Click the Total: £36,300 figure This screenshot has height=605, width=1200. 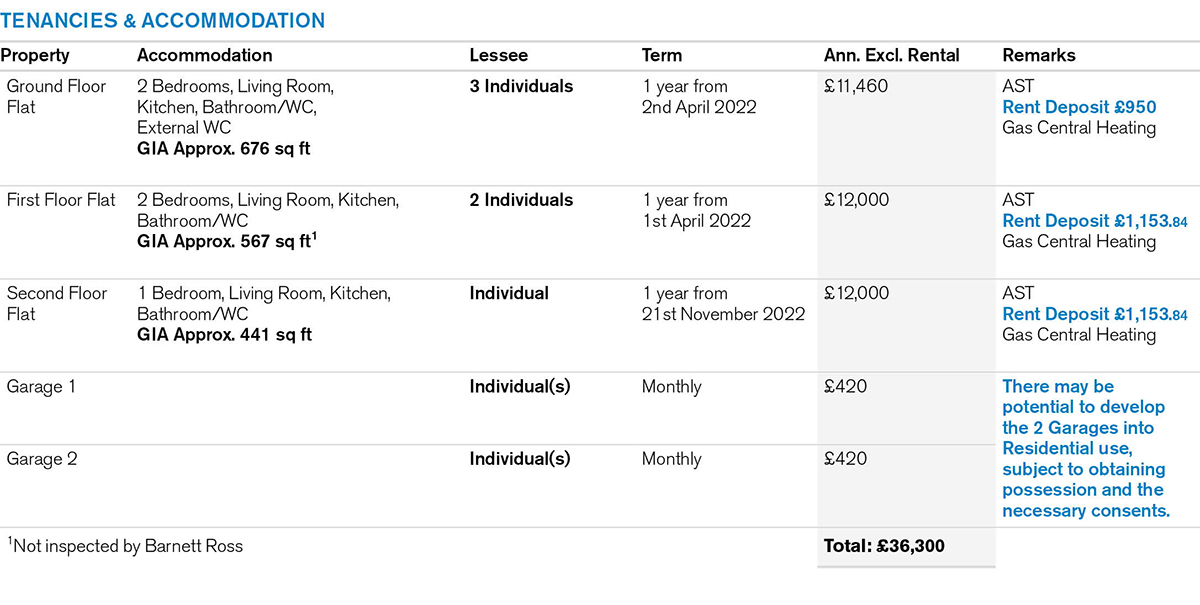pyautogui.click(x=883, y=546)
